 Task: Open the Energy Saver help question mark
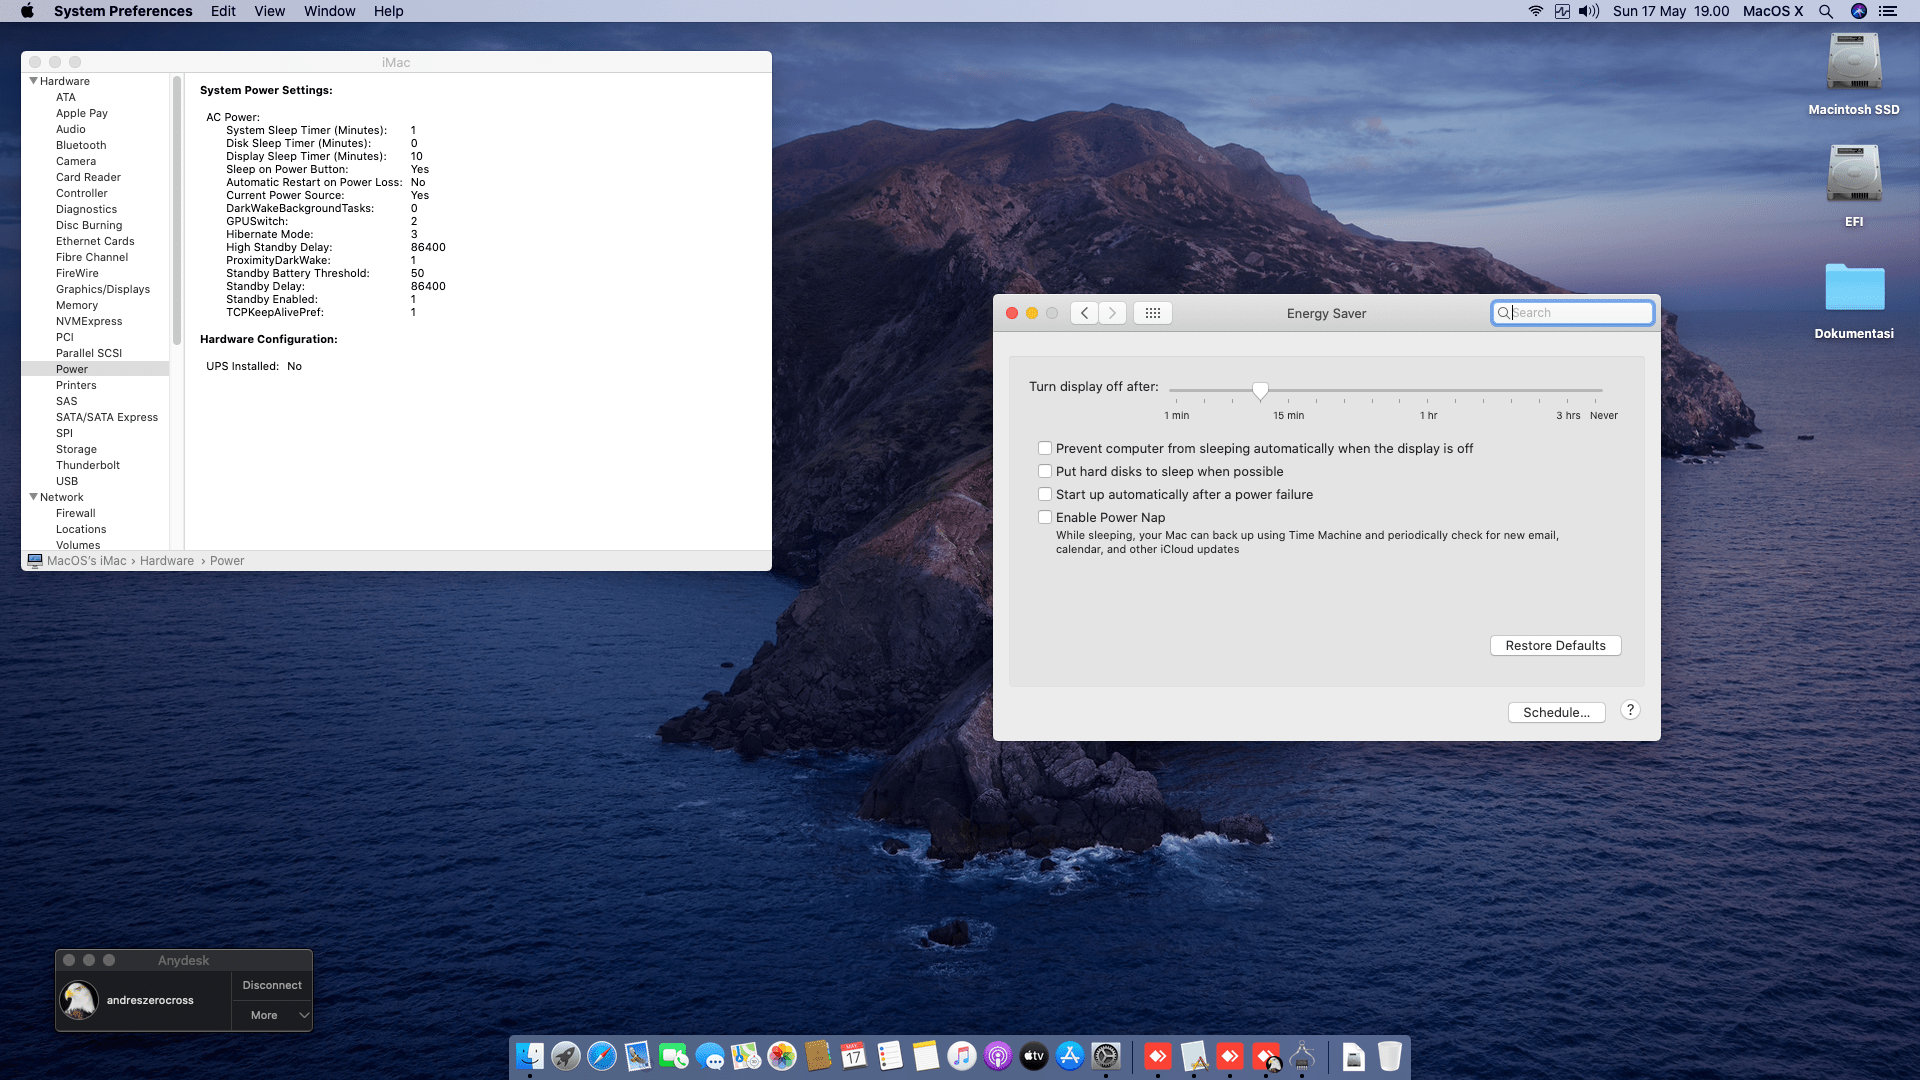click(x=1630, y=710)
